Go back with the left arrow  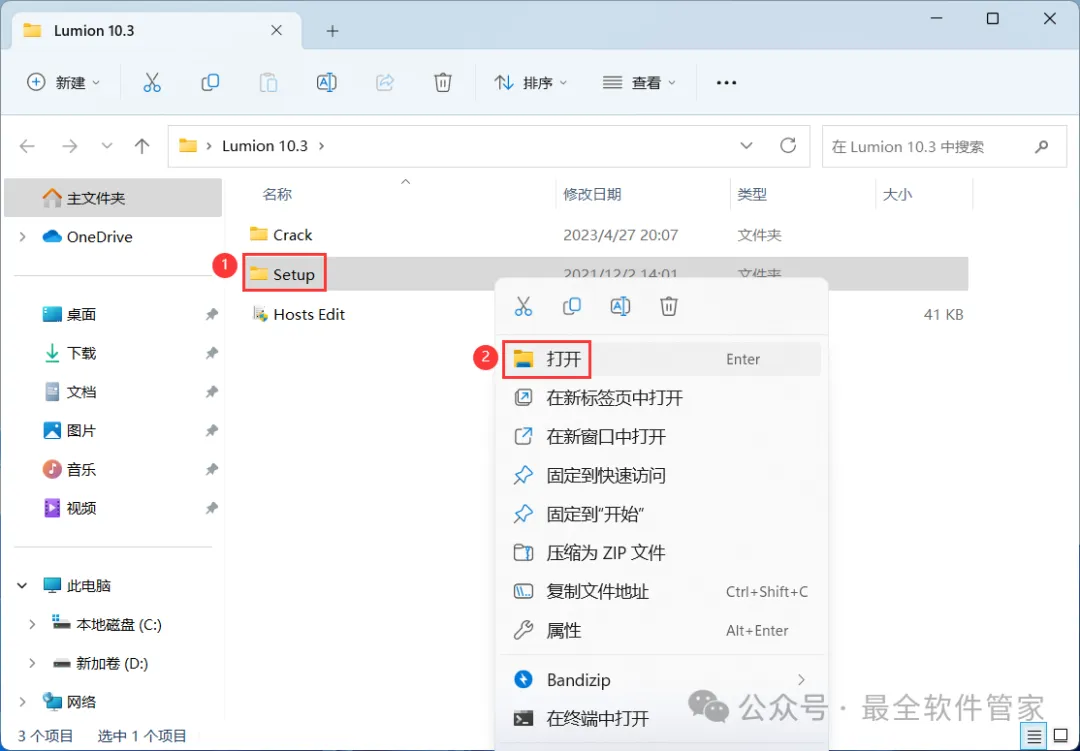coord(28,146)
